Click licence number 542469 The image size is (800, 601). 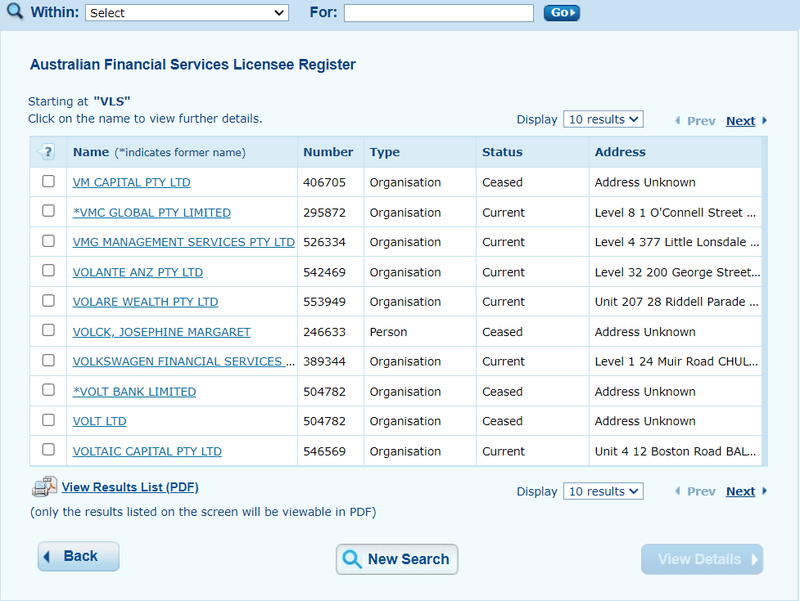[x=324, y=272]
